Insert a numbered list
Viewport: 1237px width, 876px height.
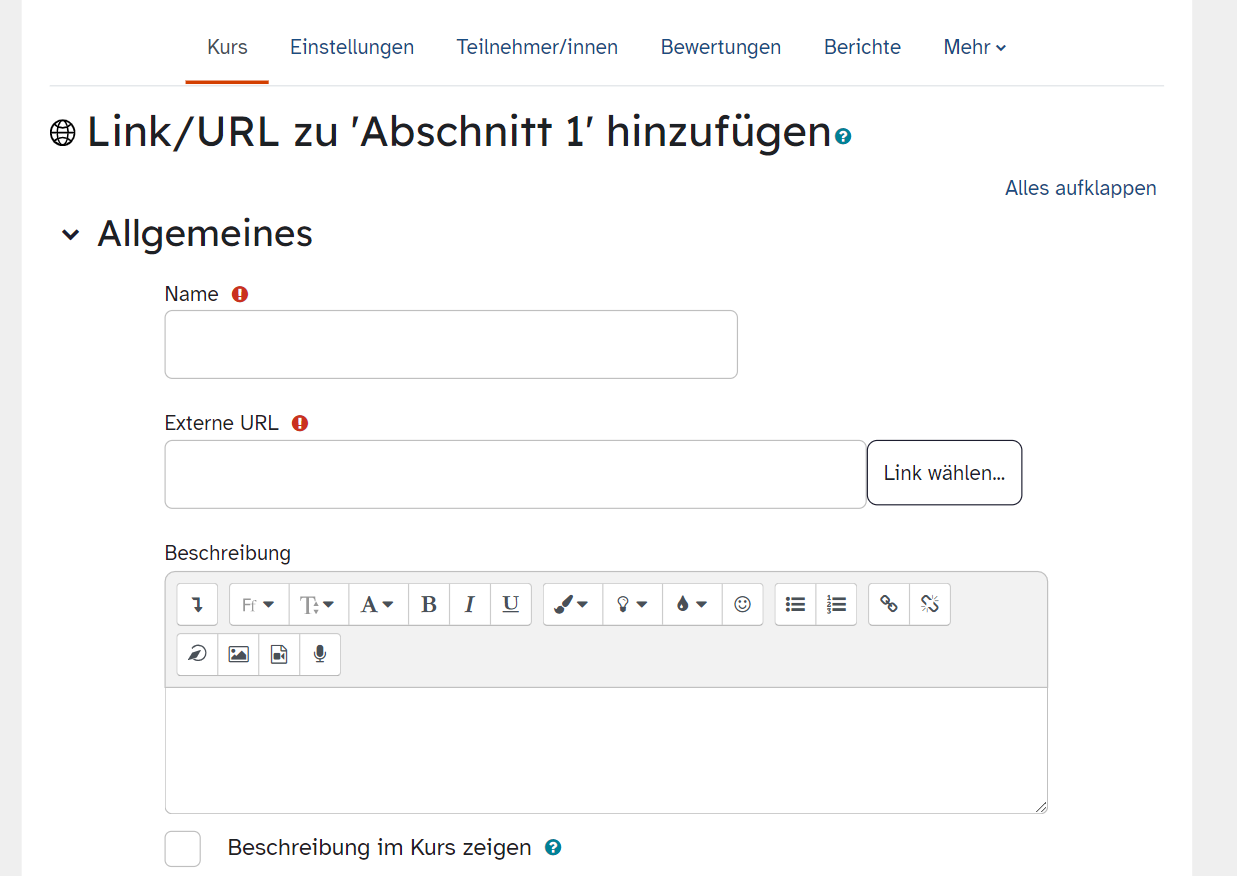click(x=836, y=605)
